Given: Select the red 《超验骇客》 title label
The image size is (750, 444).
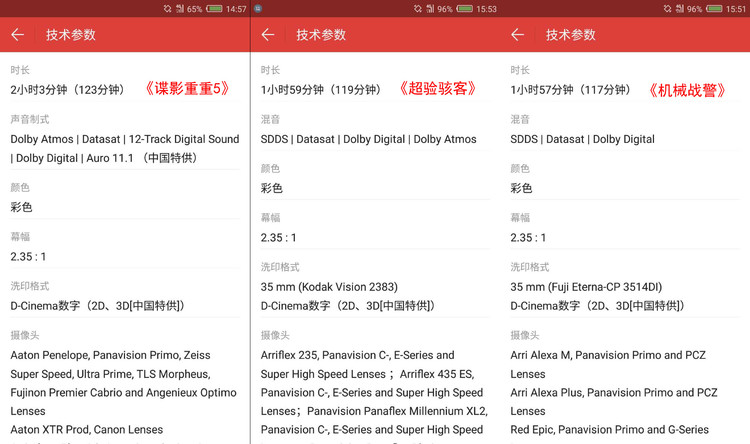Looking at the screenshot, I should (x=437, y=89).
